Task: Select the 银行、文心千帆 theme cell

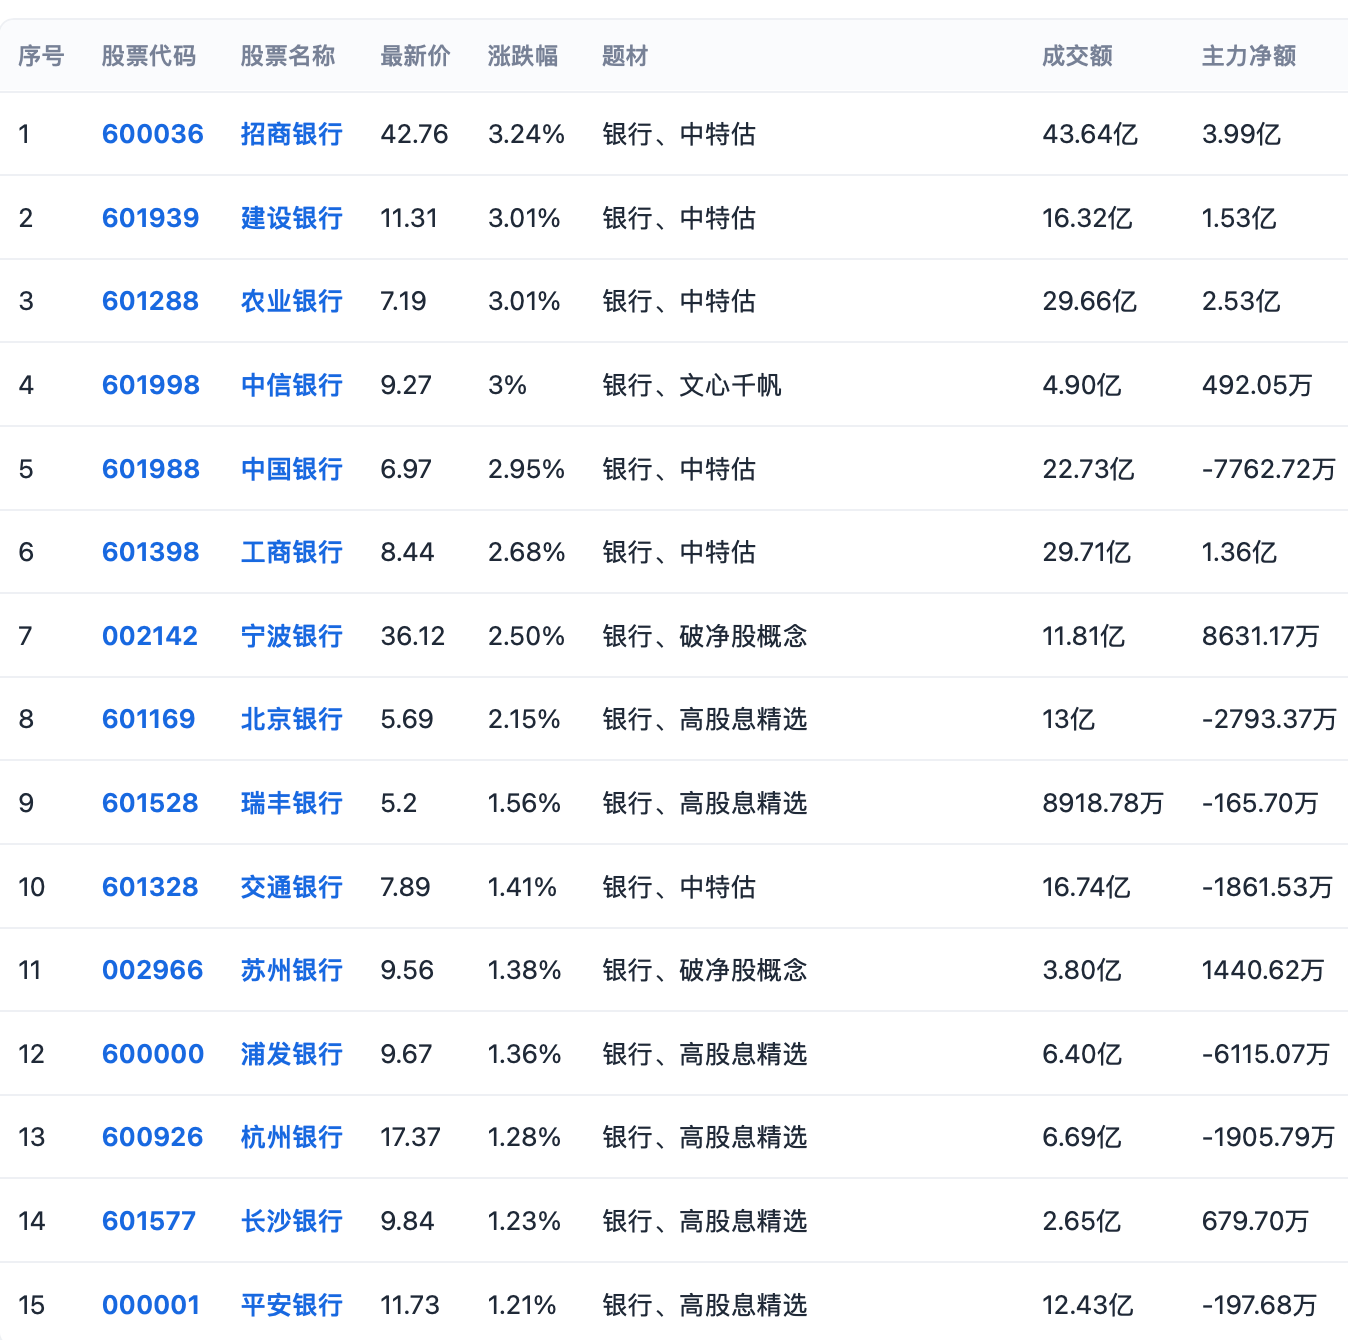Action: click(692, 385)
